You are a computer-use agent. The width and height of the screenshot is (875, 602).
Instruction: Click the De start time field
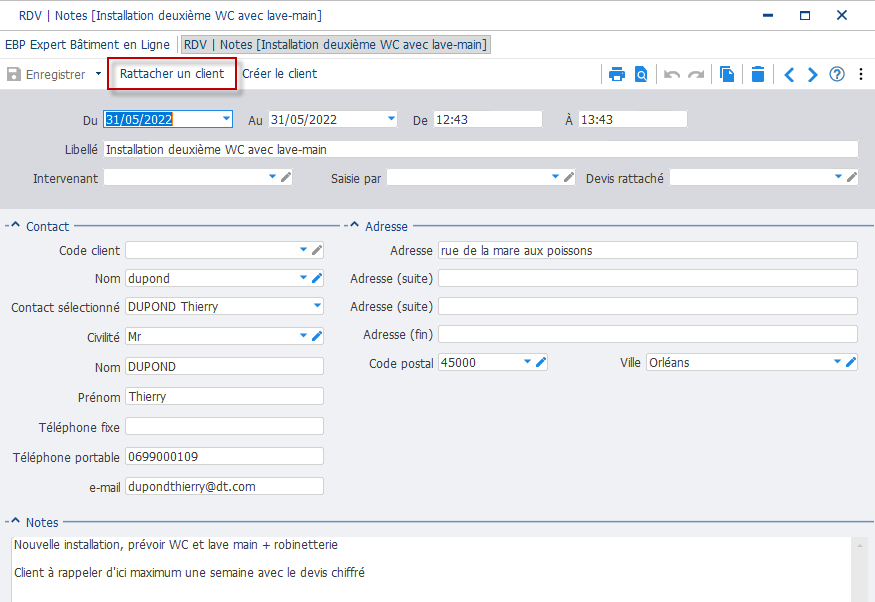coord(488,119)
